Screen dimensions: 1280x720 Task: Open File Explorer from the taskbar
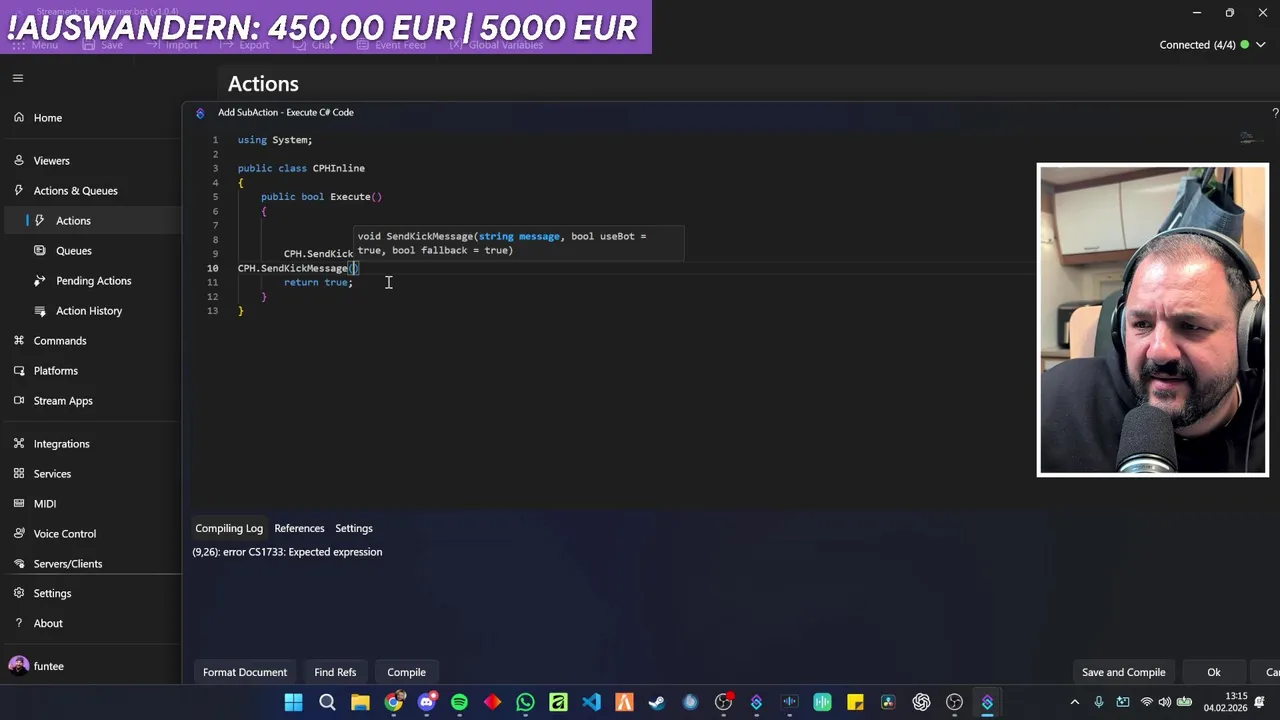360,703
